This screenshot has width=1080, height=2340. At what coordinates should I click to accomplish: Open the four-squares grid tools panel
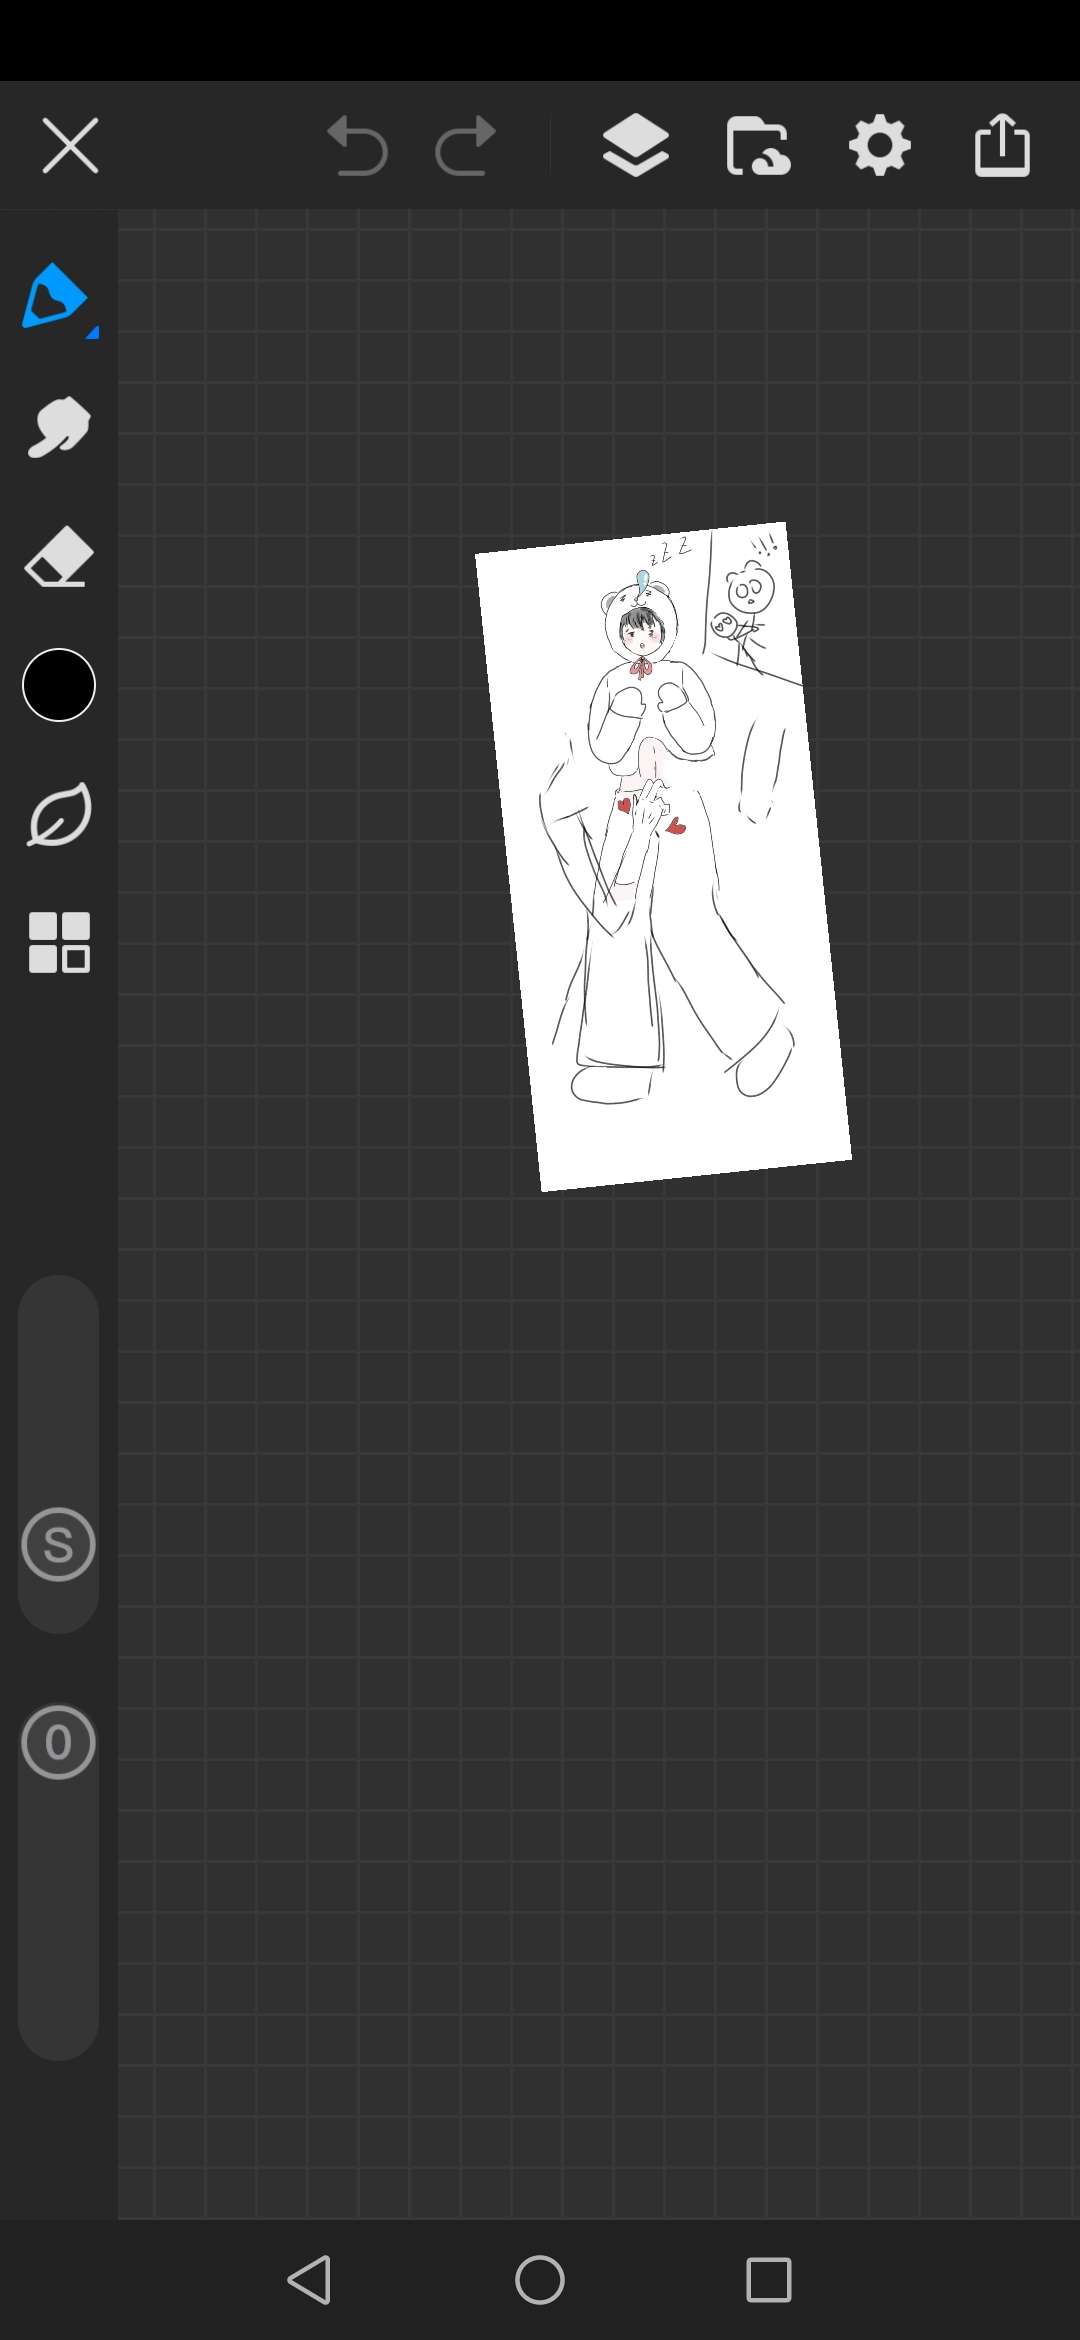(59, 942)
